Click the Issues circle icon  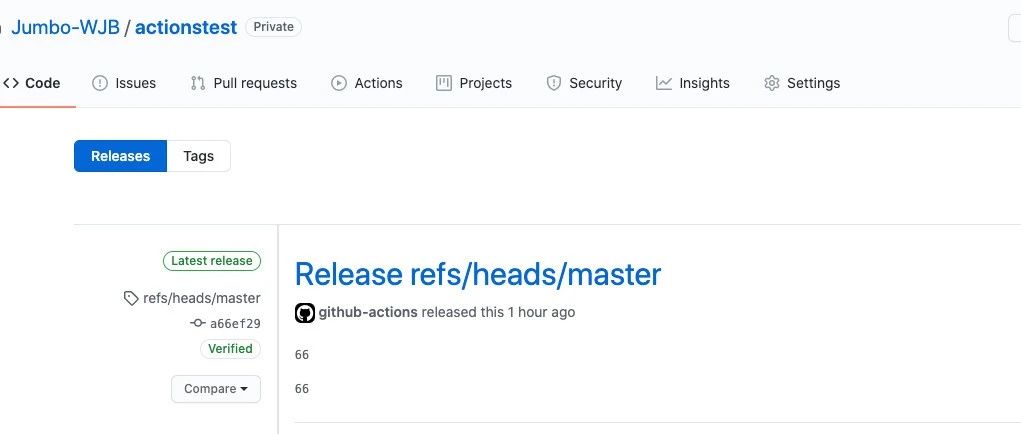[x=100, y=83]
